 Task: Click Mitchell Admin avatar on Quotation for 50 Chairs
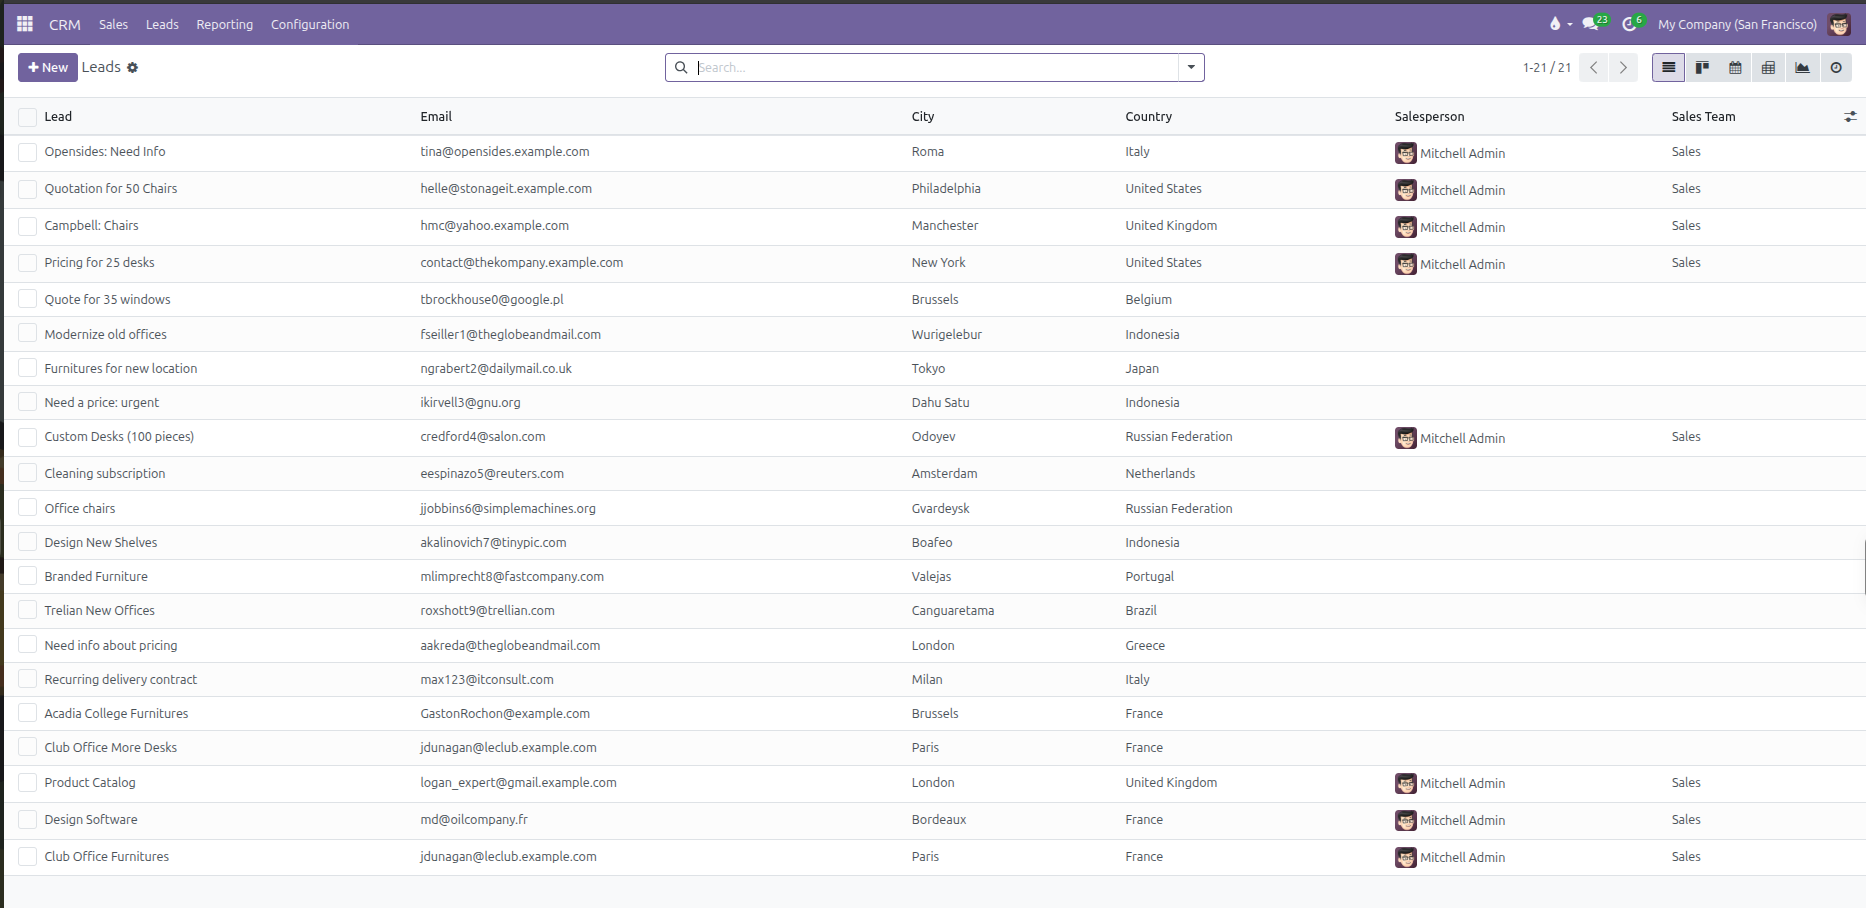point(1406,190)
